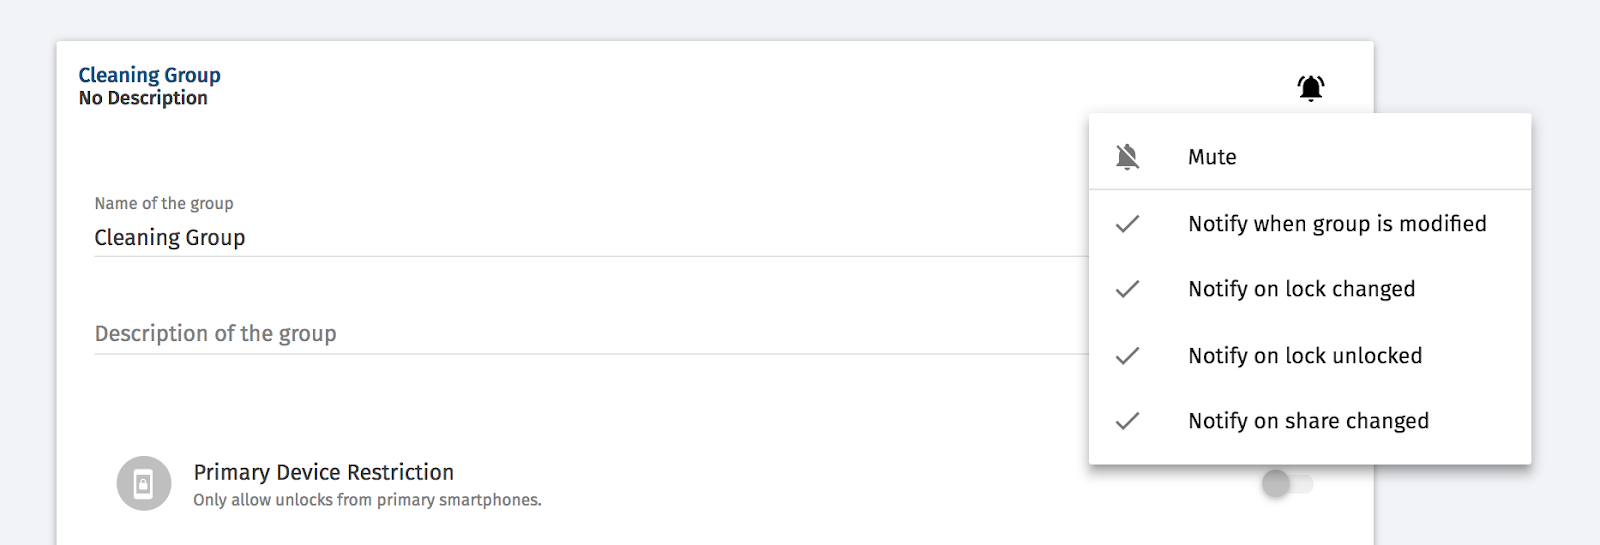1600x545 pixels.
Task: Click the Primary Device Restriction label
Action: 324,472
